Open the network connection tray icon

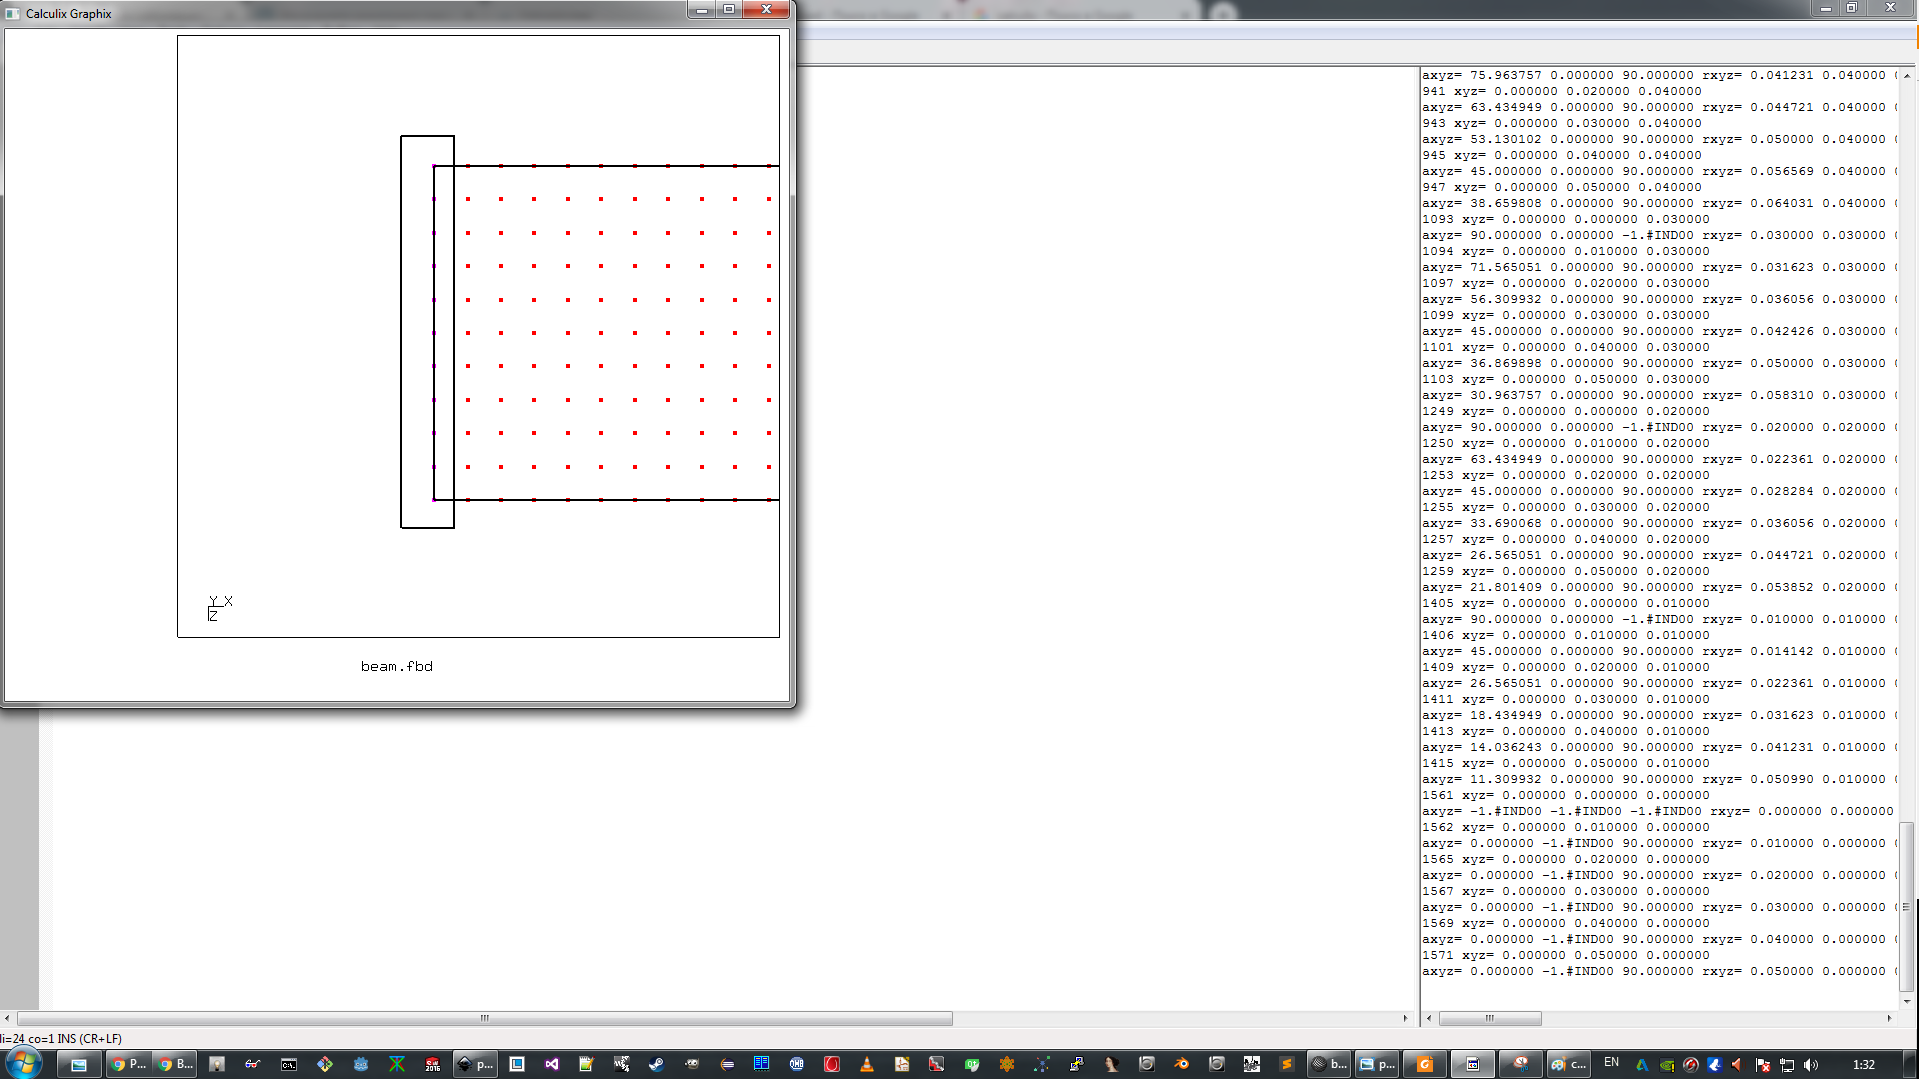pyautogui.click(x=1787, y=1065)
